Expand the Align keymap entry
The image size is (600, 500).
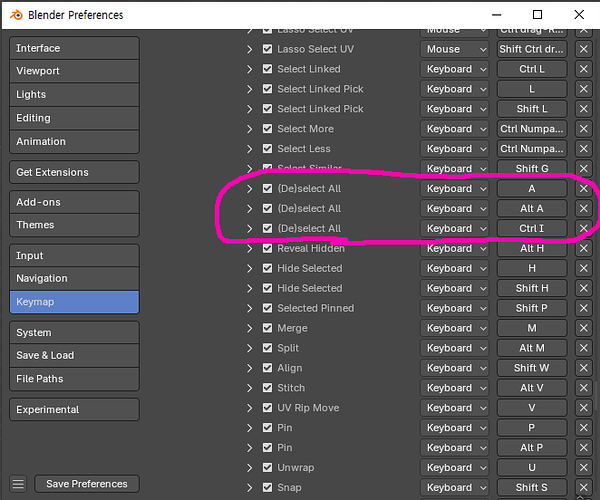coord(249,368)
